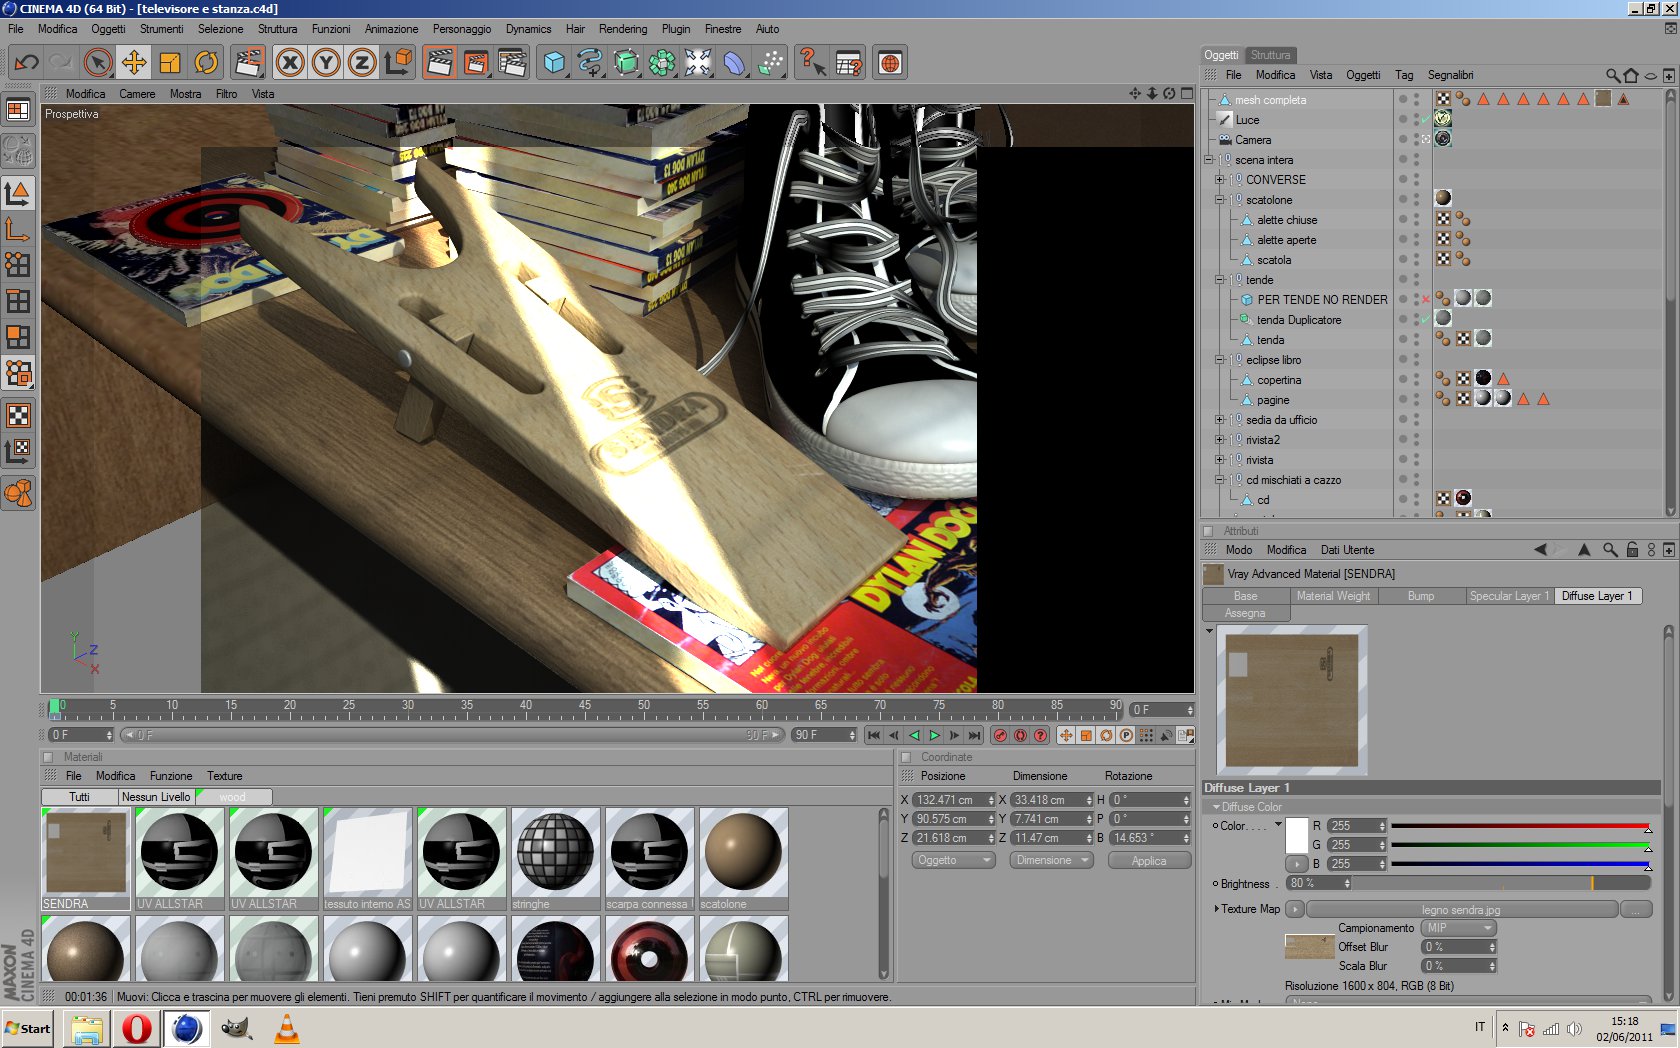
Task: Expand the CONVERSE group
Action: coord(1219,180)
